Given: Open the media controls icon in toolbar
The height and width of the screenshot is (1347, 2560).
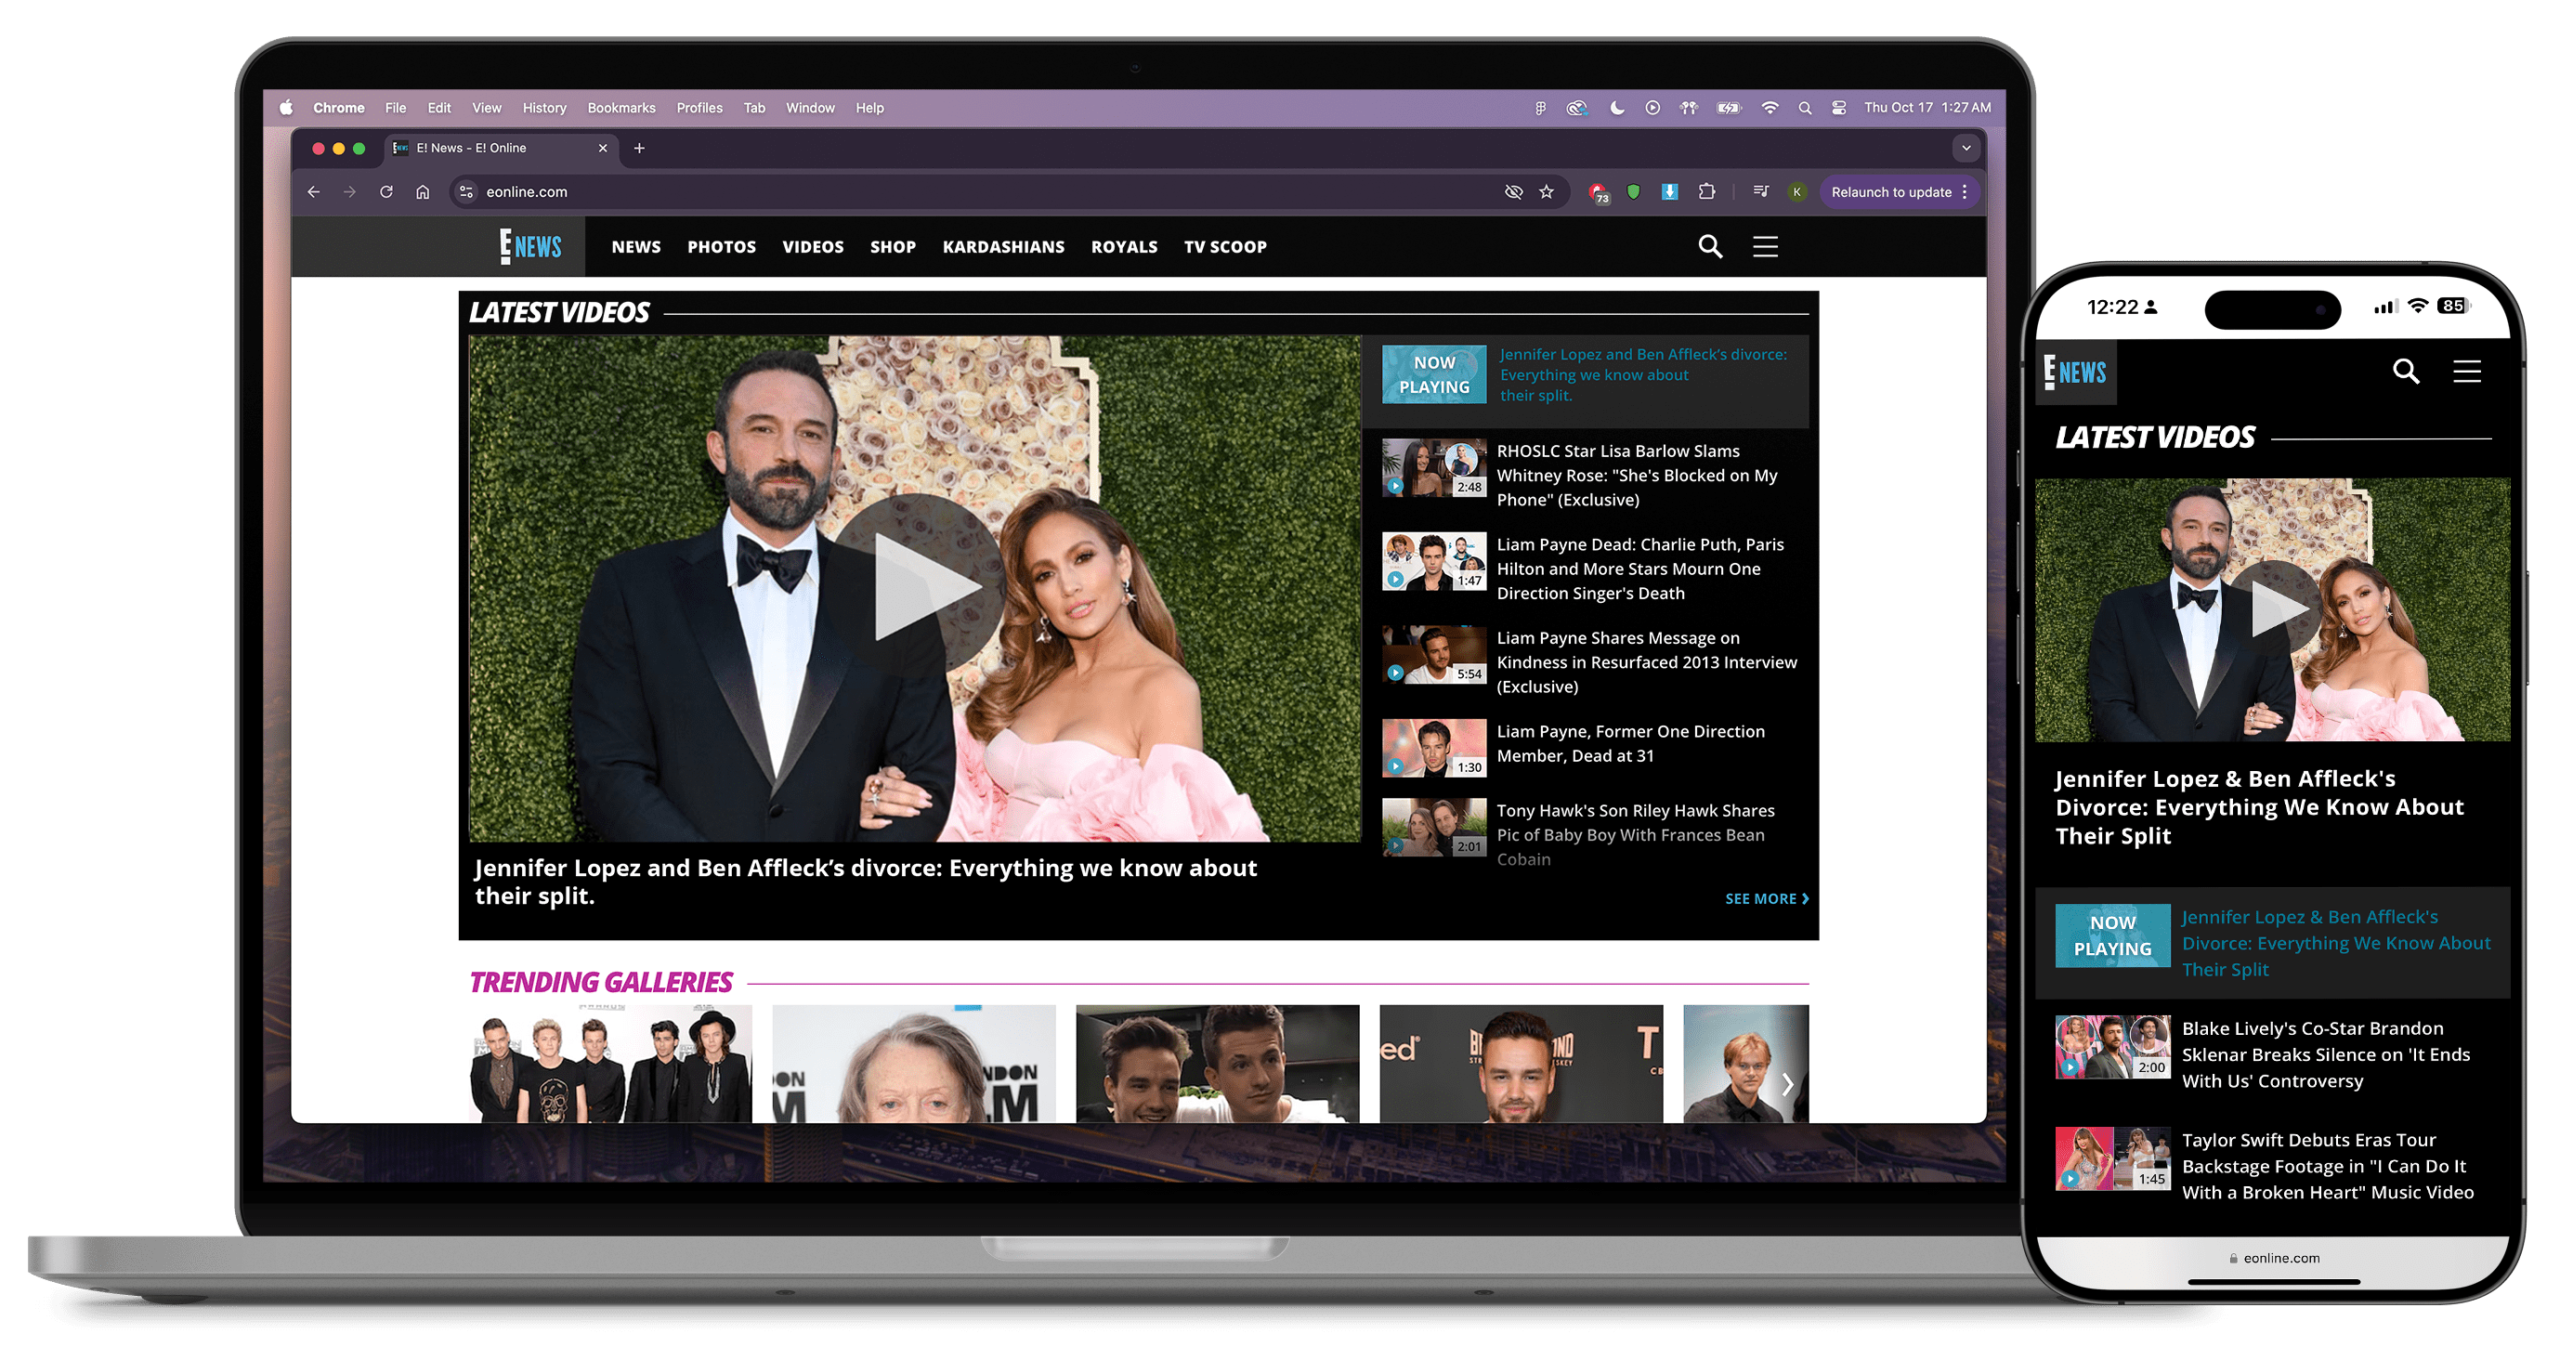Looking at the screenshot, I should [1760, 191].
